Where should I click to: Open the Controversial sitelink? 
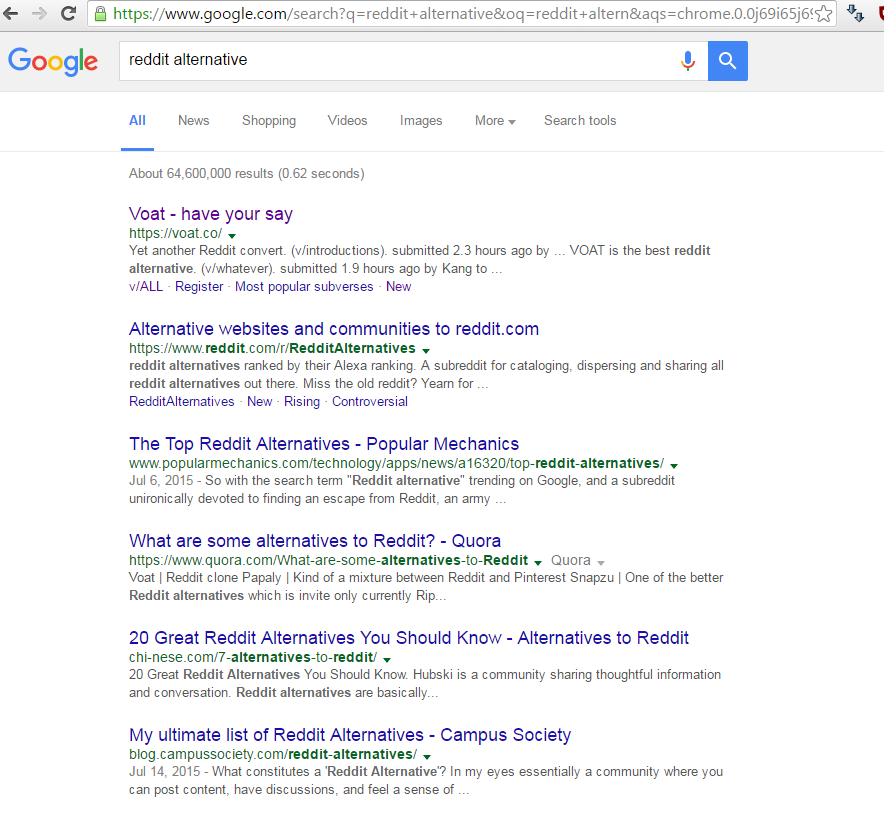pyautogui.click(x=370, y=401)
